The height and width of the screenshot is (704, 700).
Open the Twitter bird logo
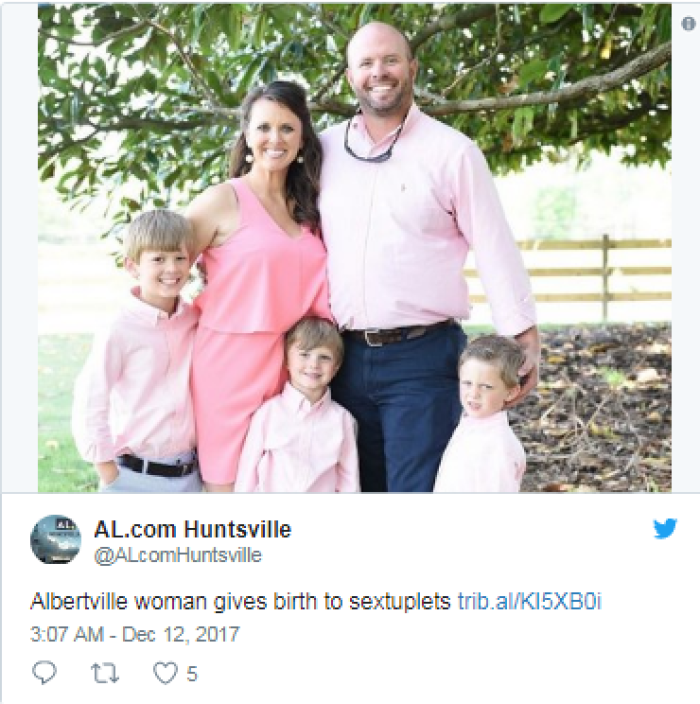click(x=665, y=528)
